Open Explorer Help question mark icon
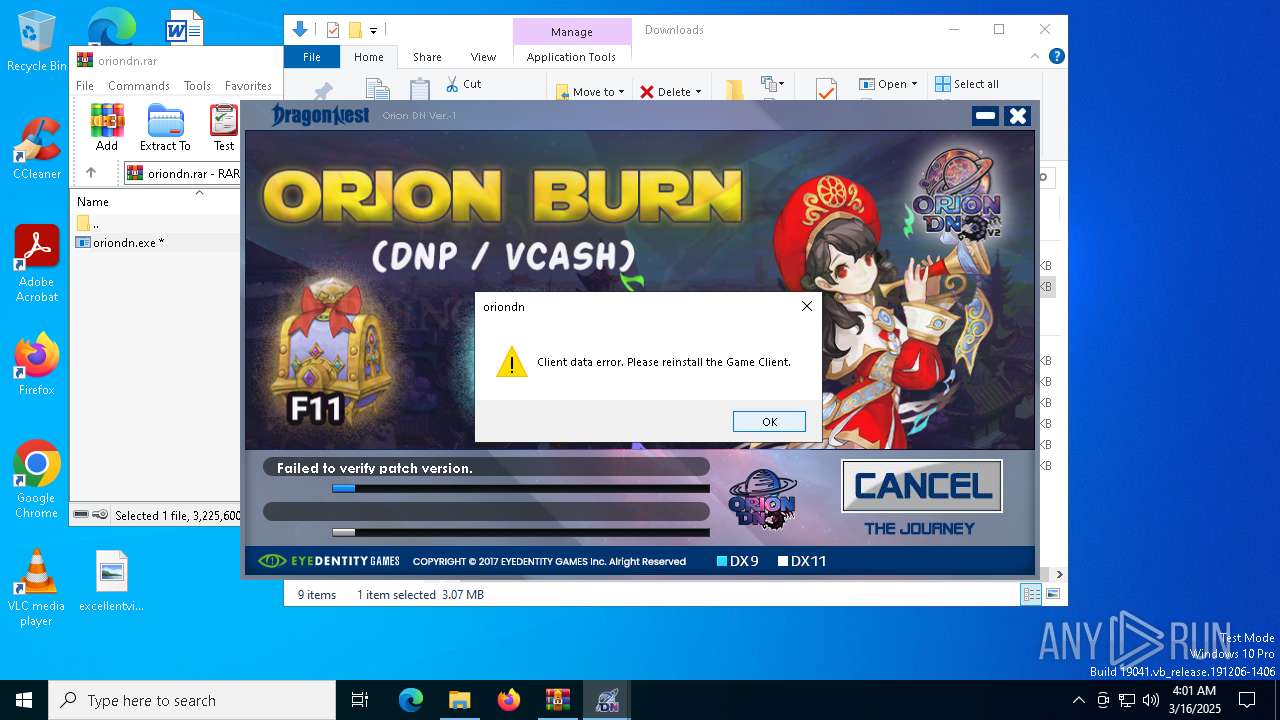This screenshot has height=720, width=1280. (x=1056, y=57)
